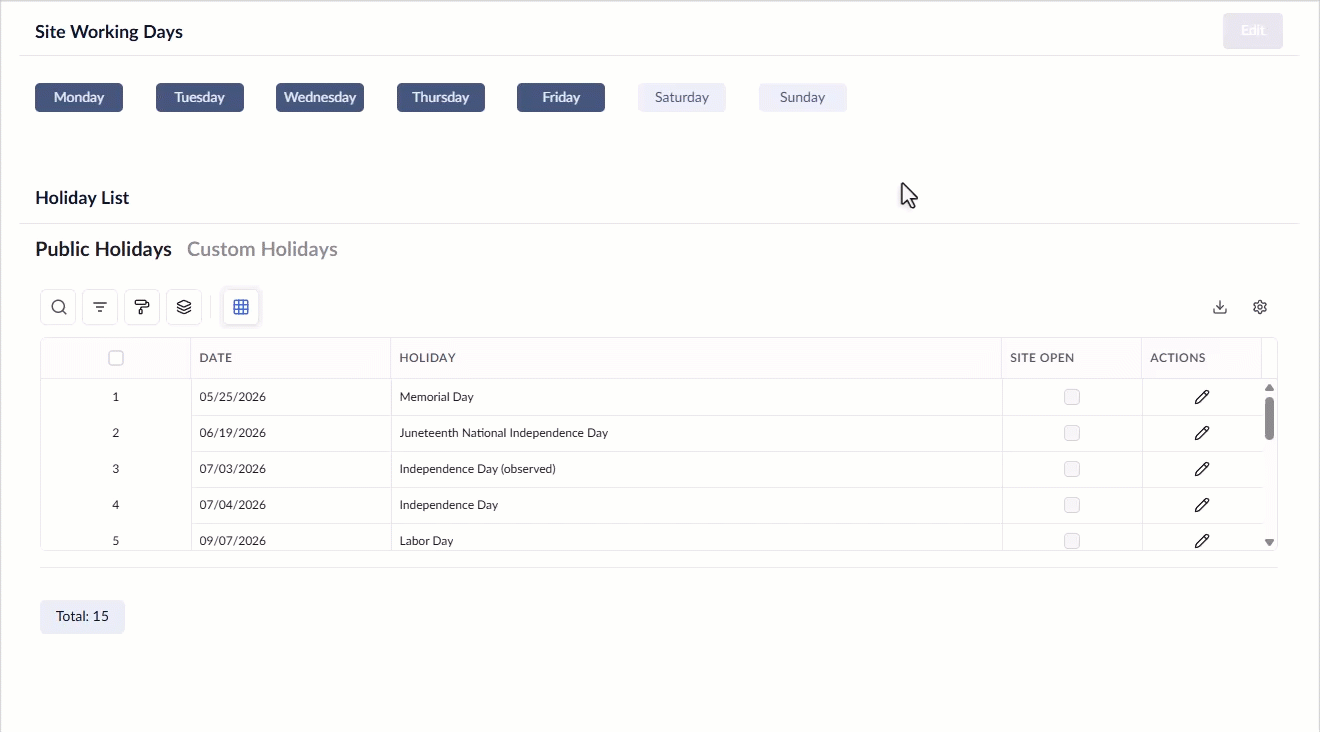Open the table search tool

click(58, 307)
